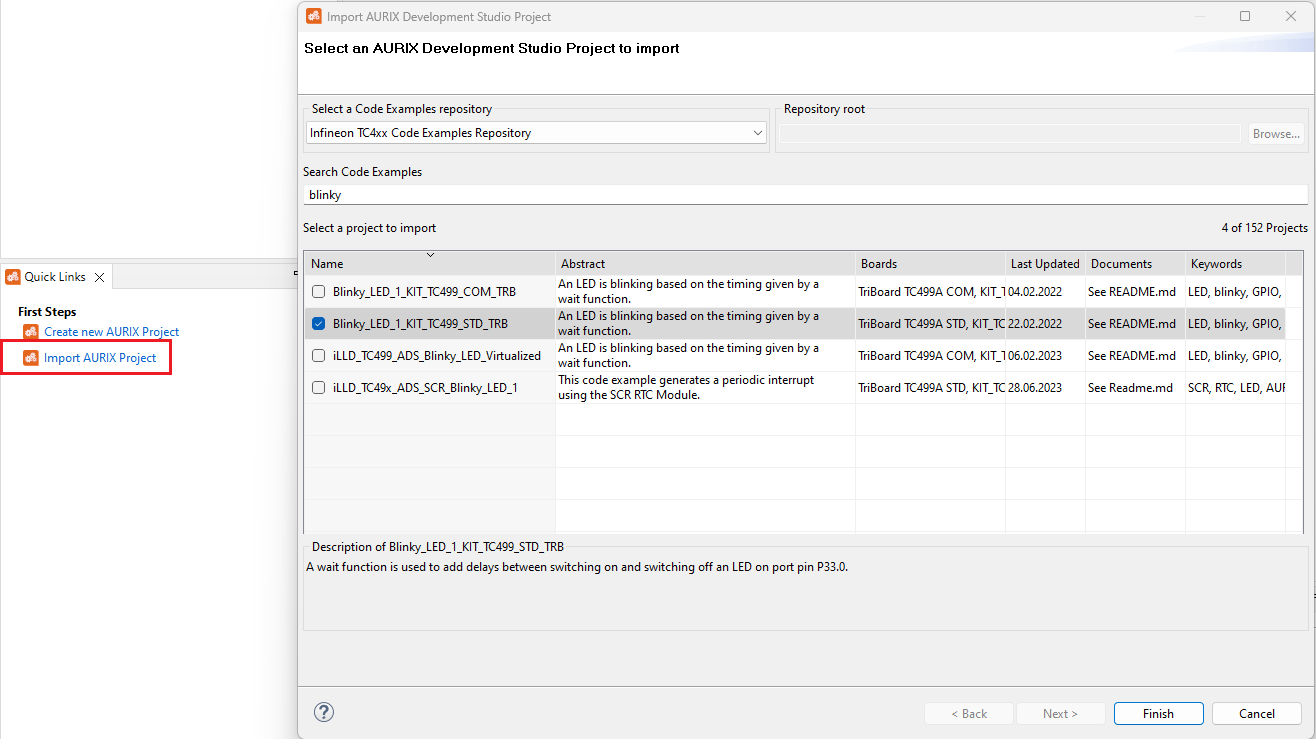Check Blinky_LED_1_KIT_TC499_COM_TRB project checkbox
This screenshot has height=739, width=1316.
pyautogui.click(x=317, y=291)
